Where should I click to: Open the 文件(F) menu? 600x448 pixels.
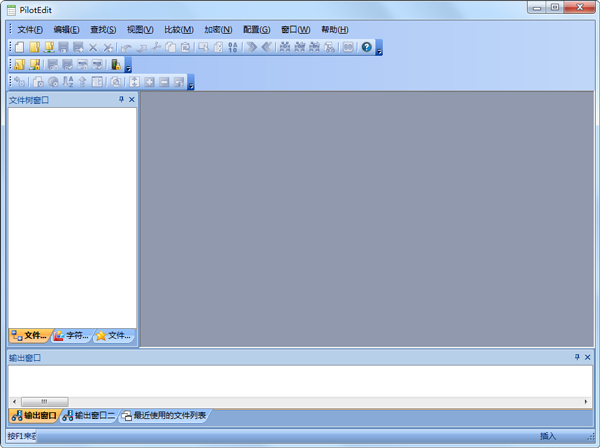[x=30, y=29]
